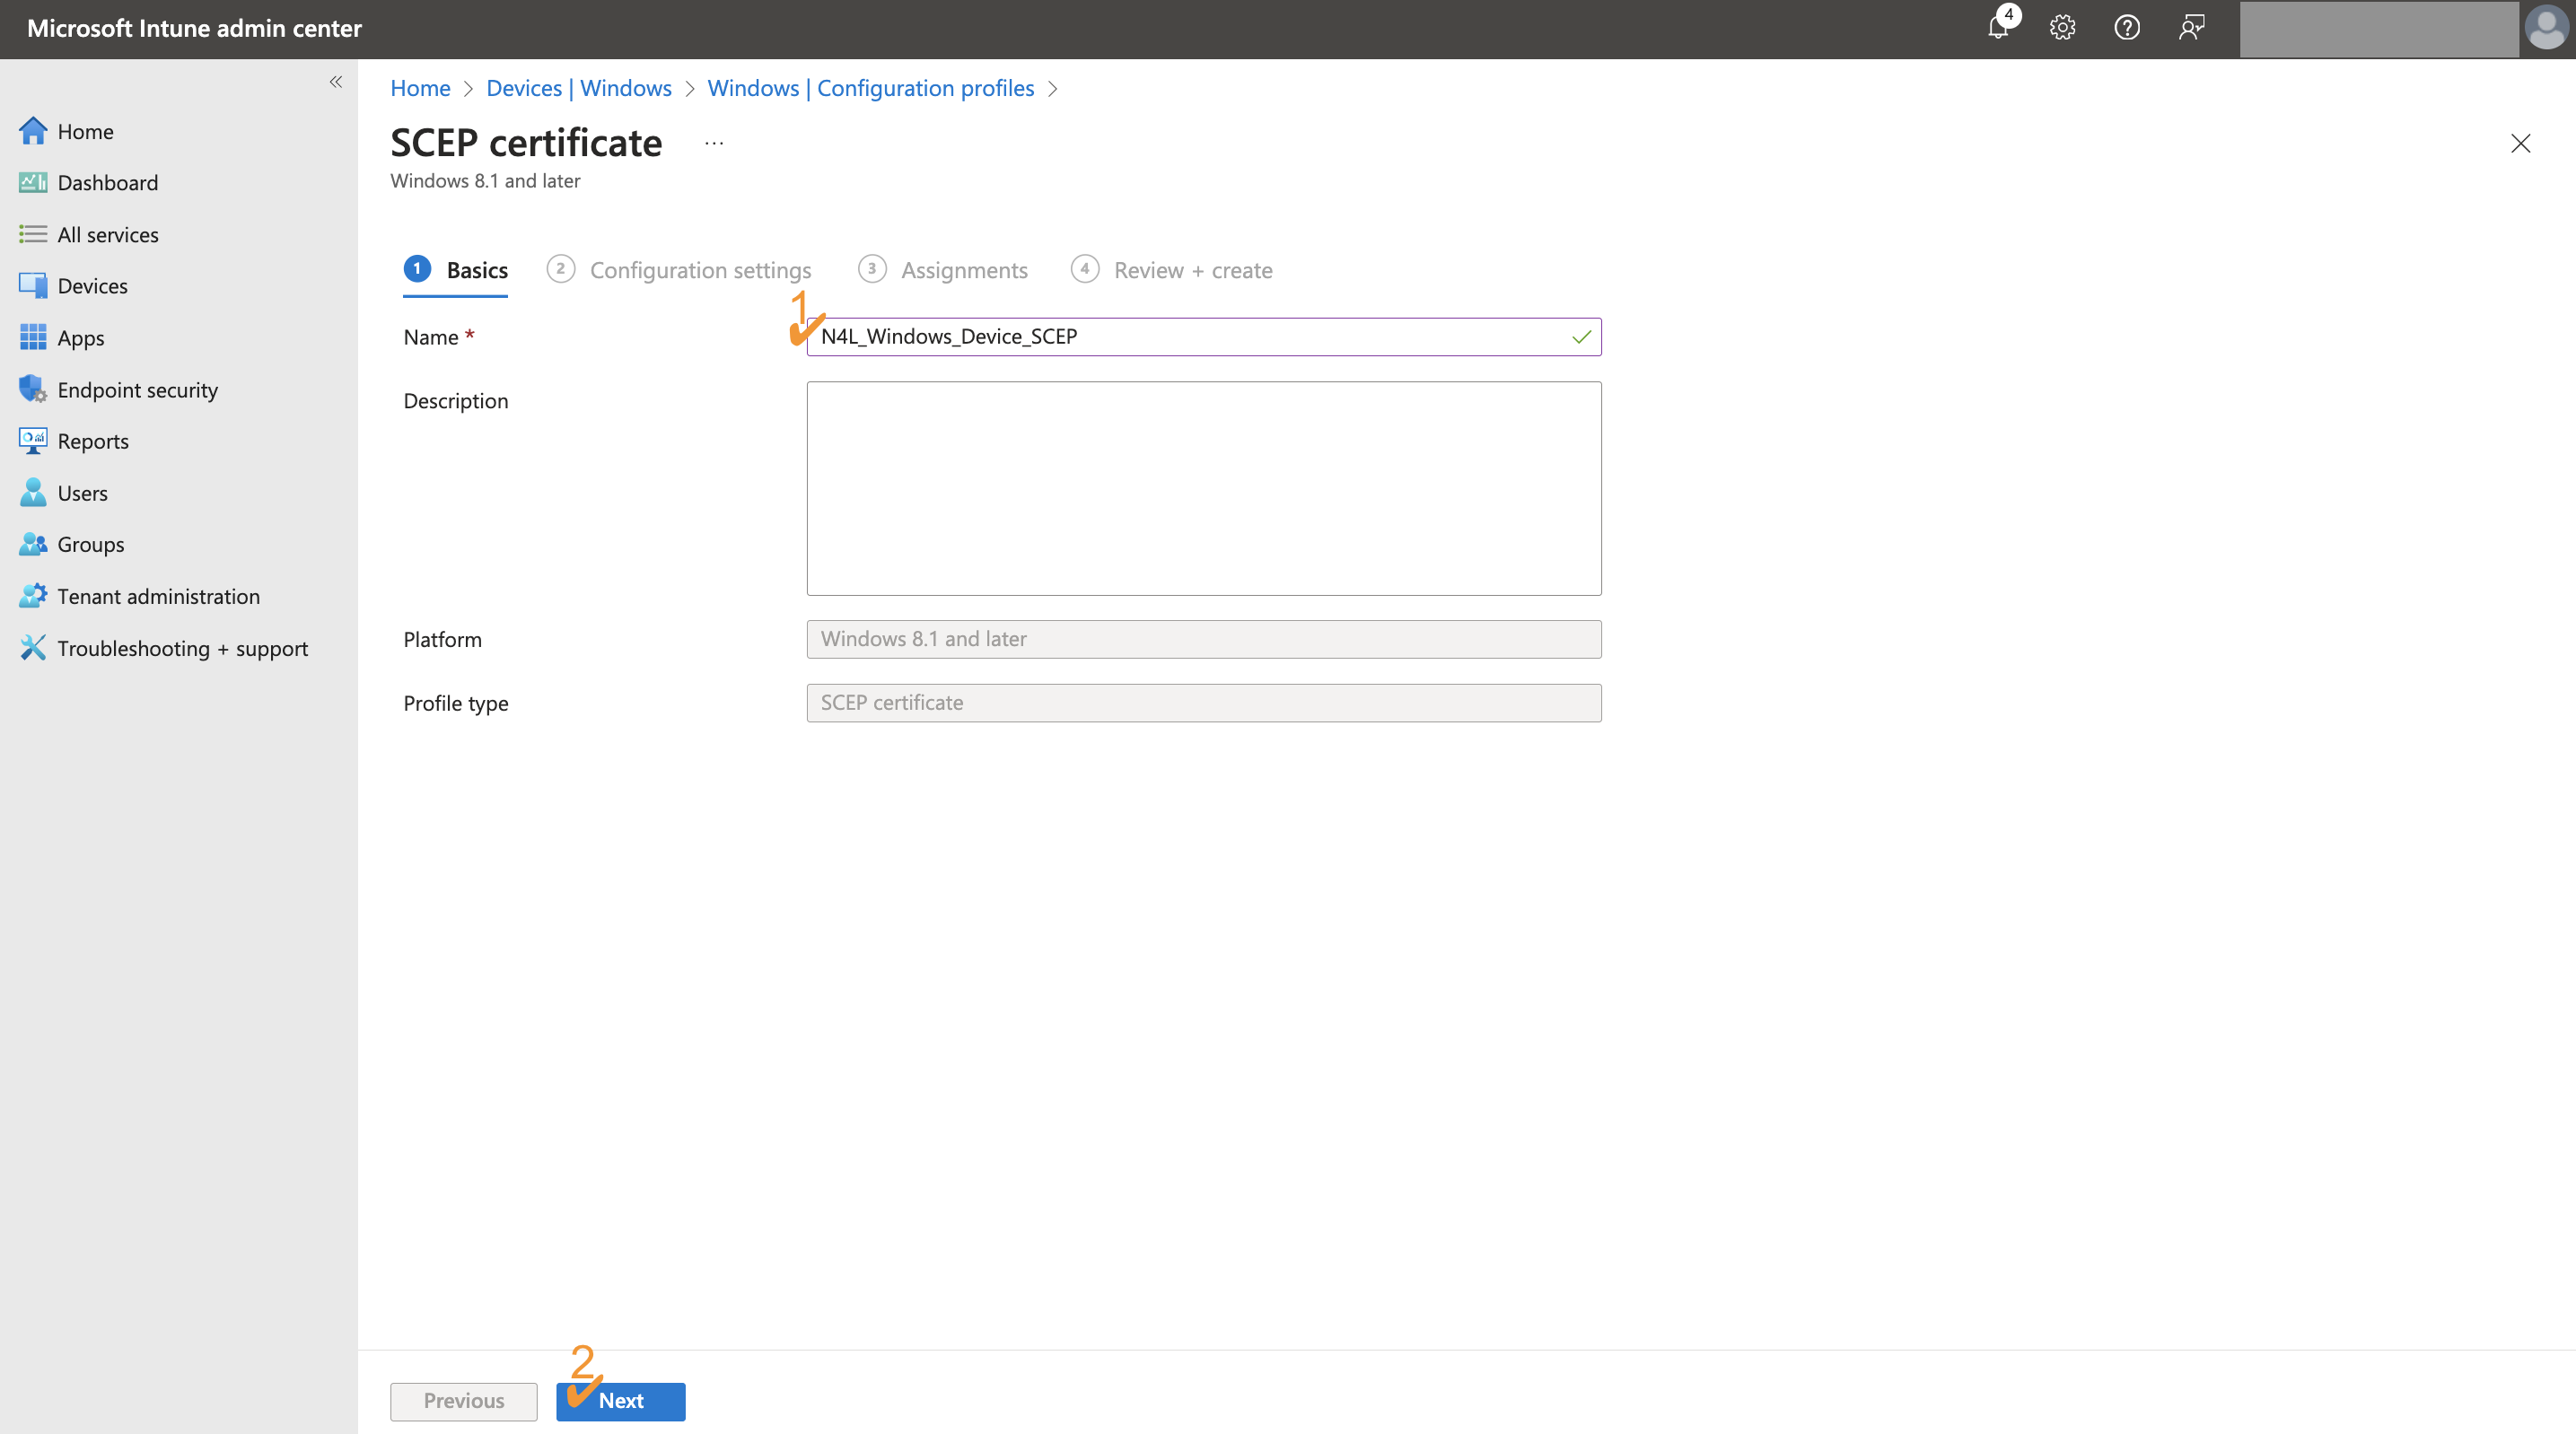The width and height of the screenshot is (2576, 1434).
Task: Switch to the Configuration settings step
Action: coord(699,270)
